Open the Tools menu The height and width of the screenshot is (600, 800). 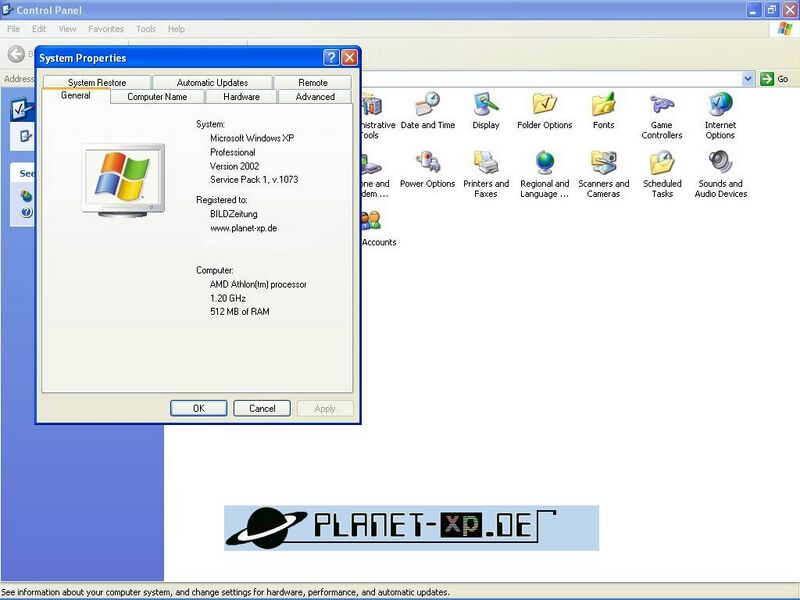[x=145, y=29]
